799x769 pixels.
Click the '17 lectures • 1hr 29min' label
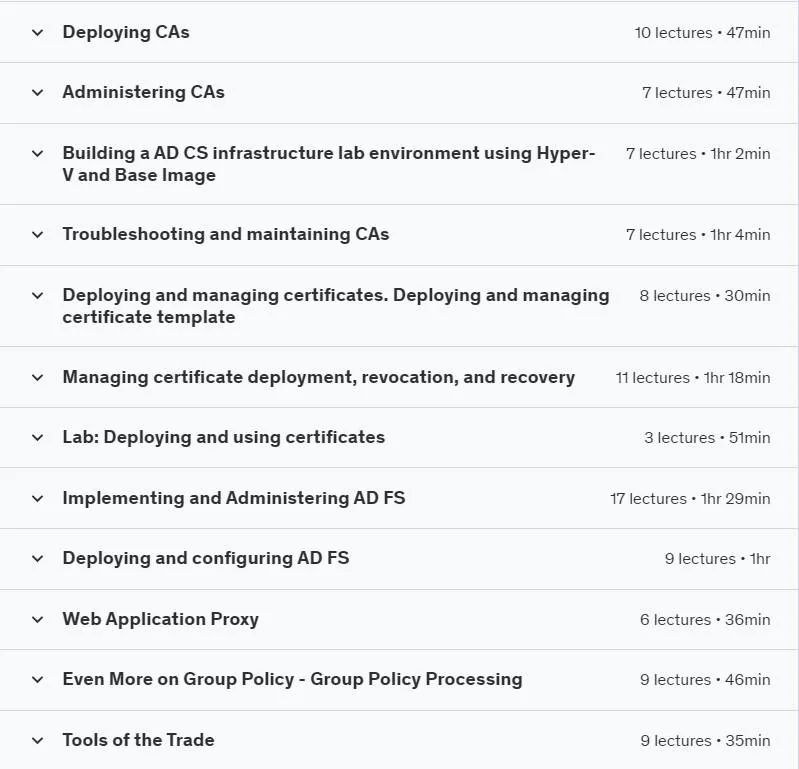[x=690, y=498]
